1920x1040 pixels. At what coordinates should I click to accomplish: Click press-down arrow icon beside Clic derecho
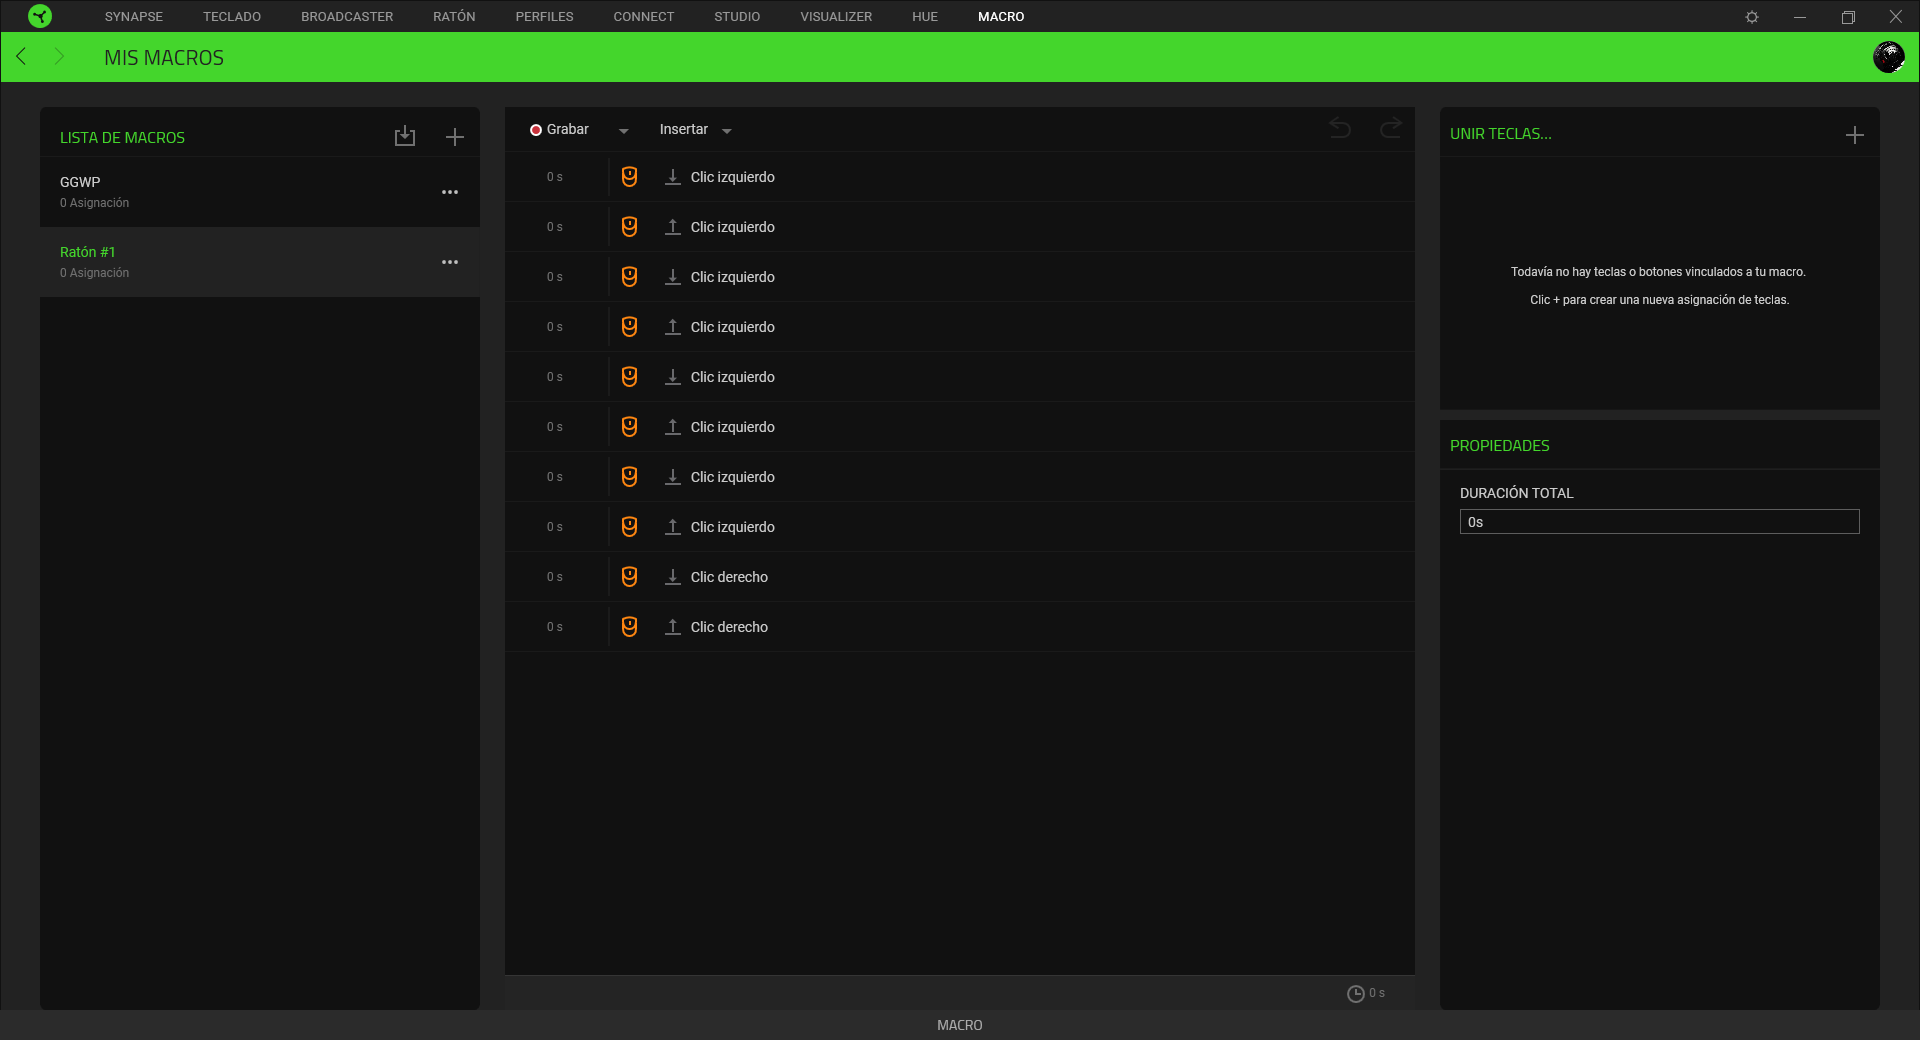673,577
